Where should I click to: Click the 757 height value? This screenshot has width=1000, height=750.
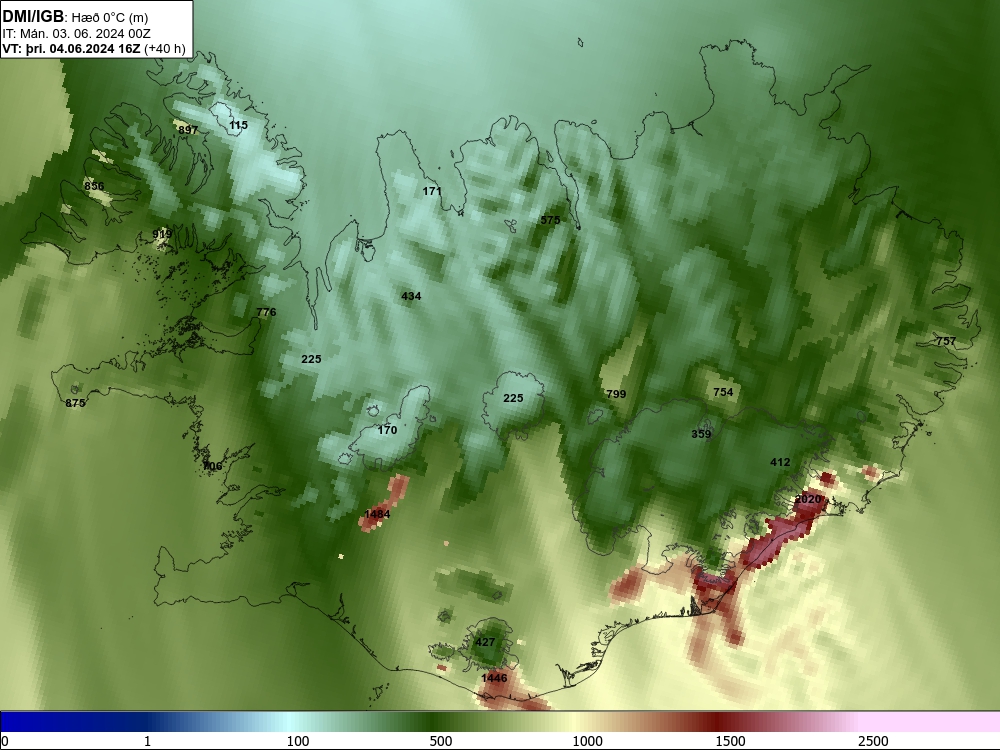click(x=946, y=341)
